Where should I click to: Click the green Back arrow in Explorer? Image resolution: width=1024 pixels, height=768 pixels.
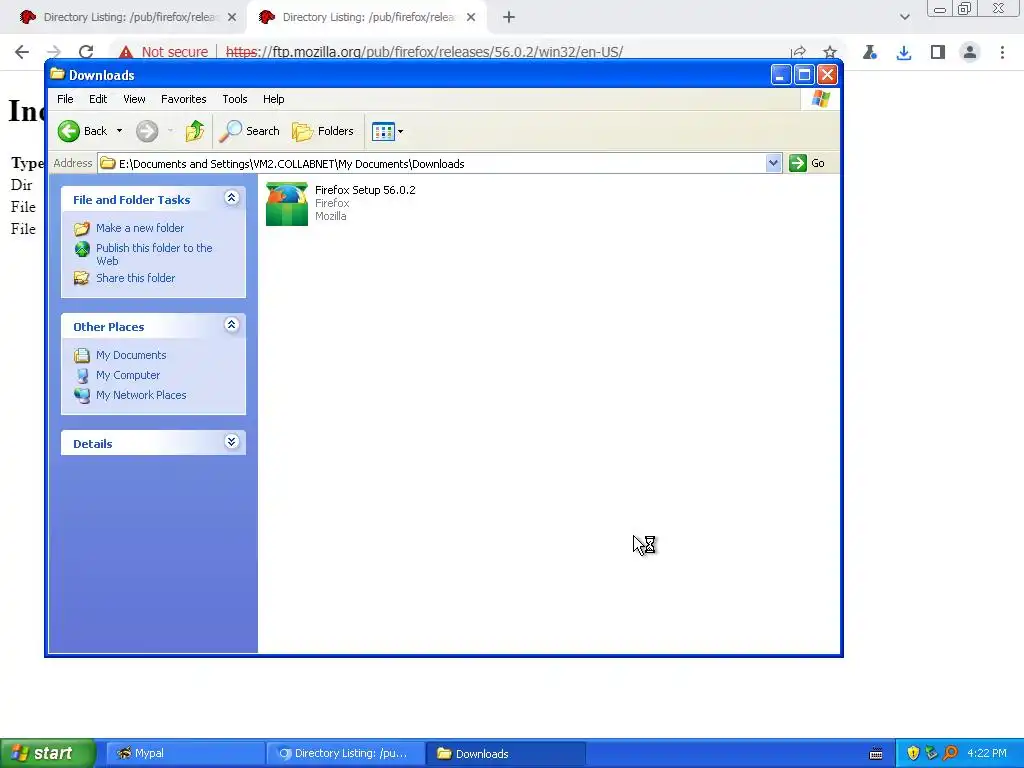click(x=69, y=131)
